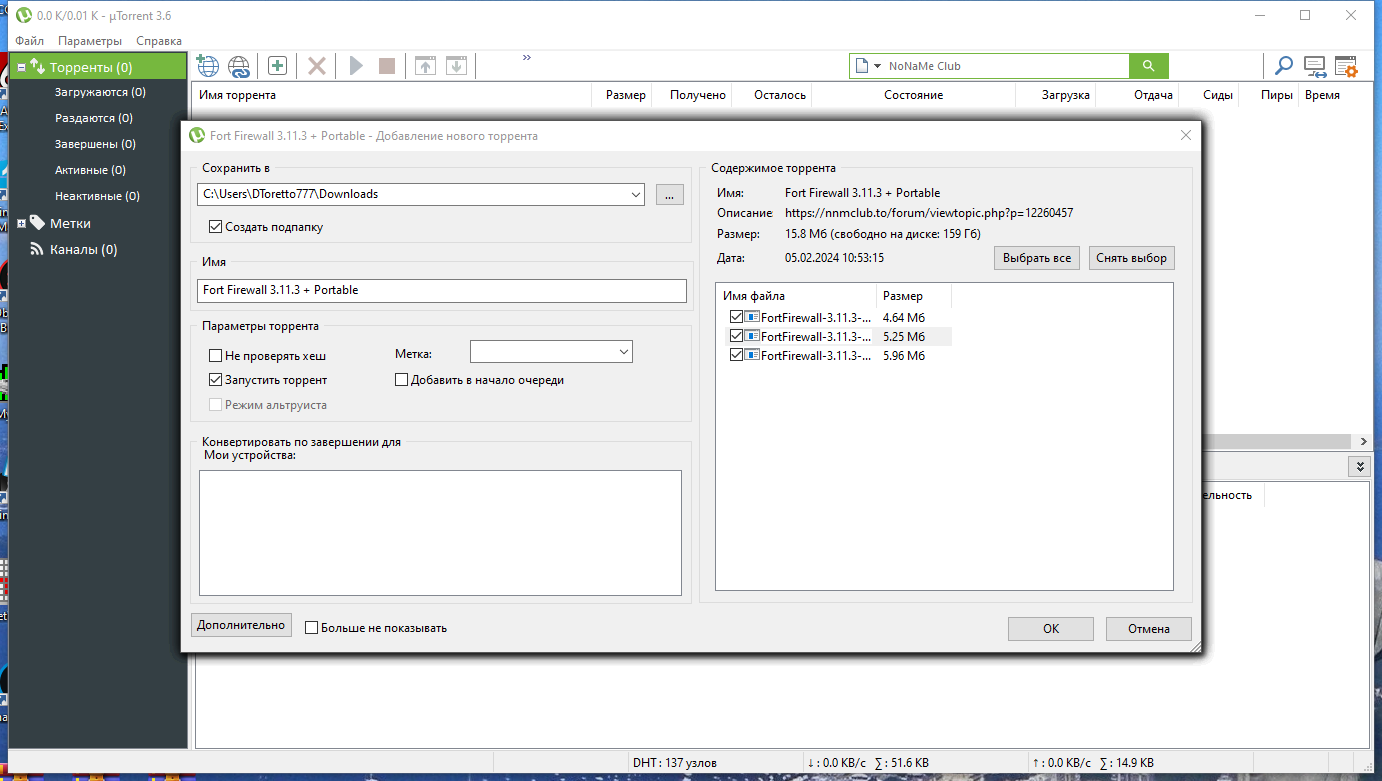
Task: Click the NoNaMe Club search field
Action: [1005, 66]
